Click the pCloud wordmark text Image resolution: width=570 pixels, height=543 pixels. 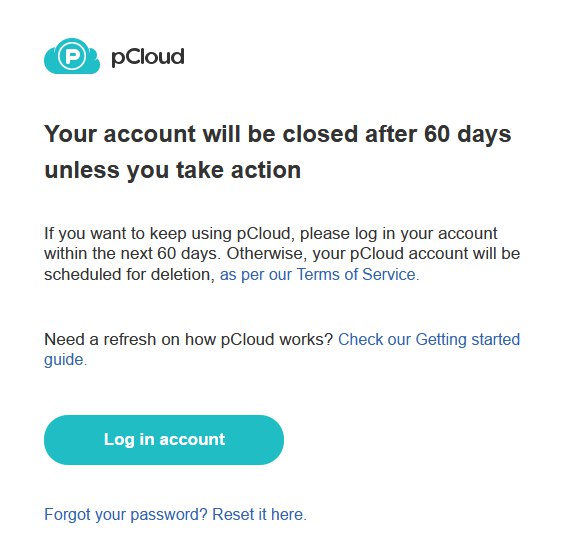tap(148, 57)
